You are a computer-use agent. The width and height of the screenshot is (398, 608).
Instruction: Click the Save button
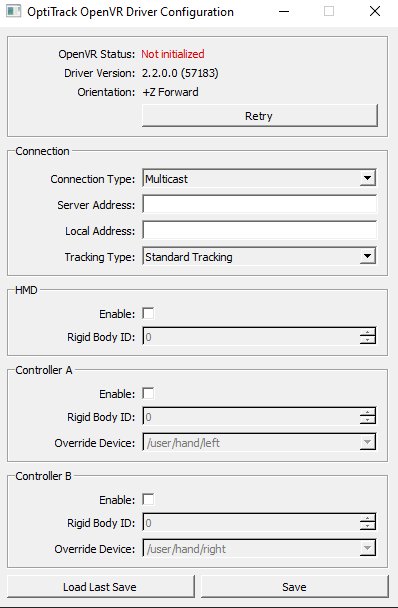point(294,587)
